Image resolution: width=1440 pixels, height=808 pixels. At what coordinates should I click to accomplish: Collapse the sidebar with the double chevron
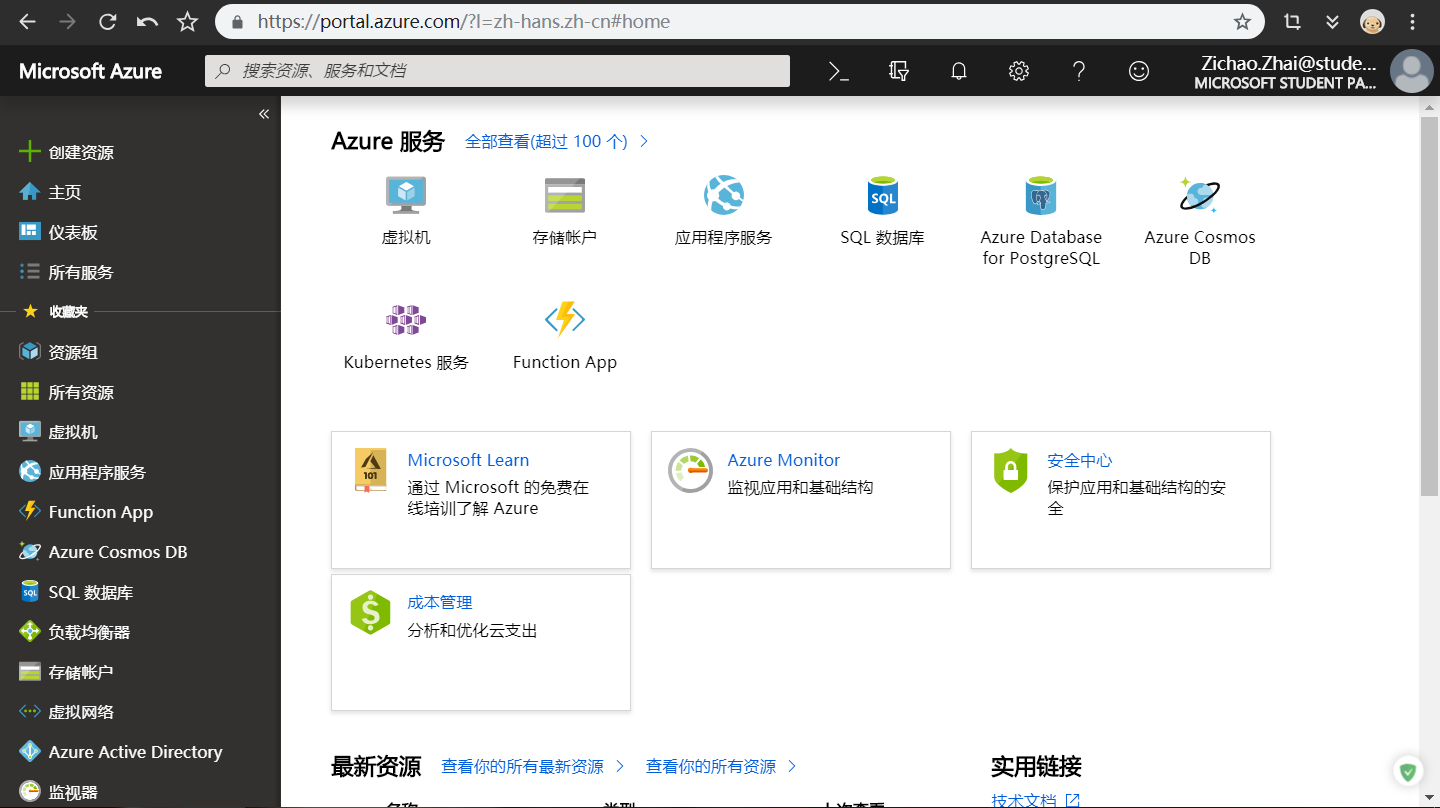click(x=263, y=113)
